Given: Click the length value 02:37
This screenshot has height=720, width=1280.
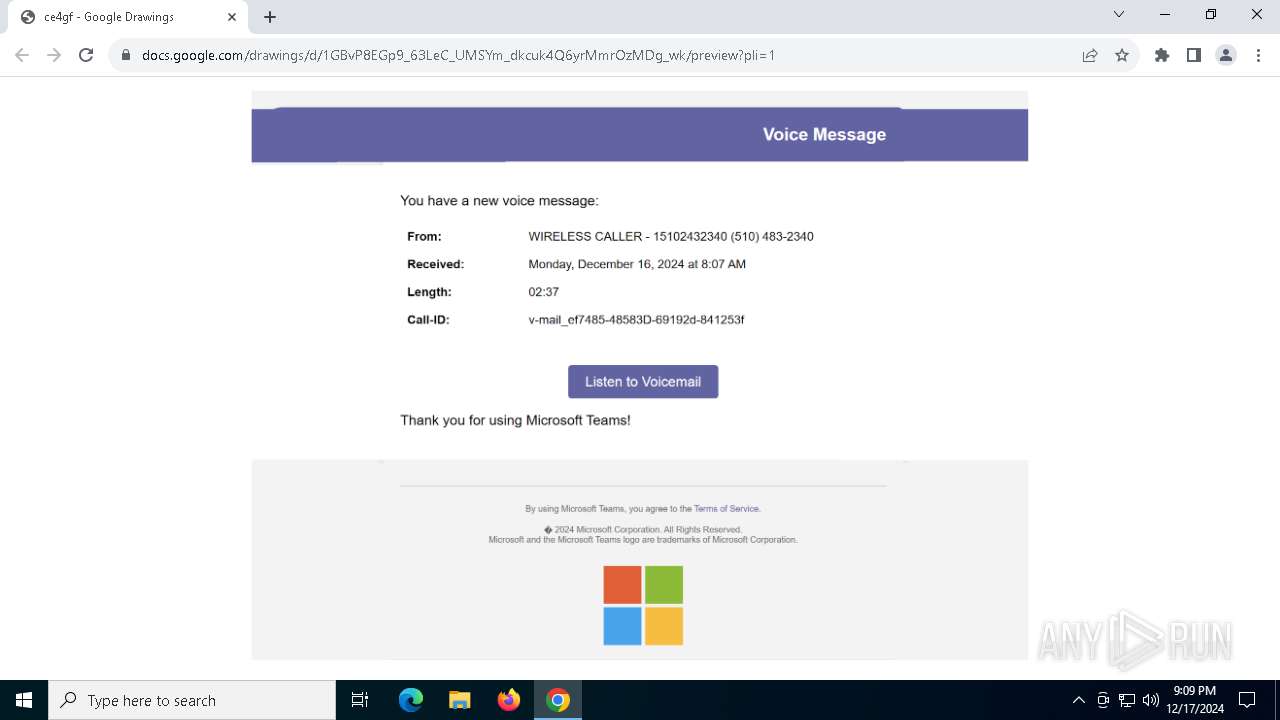Looking at the screenshot, I should point(543,292).
